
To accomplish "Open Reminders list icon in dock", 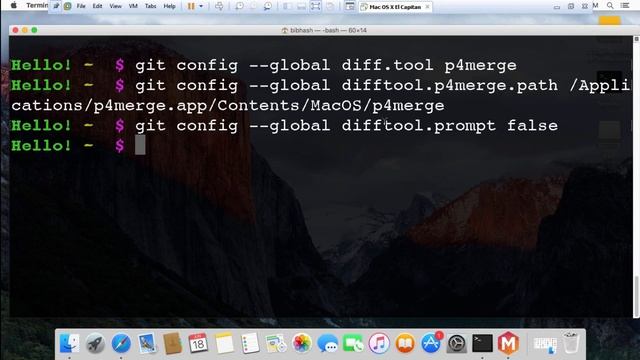I will click(250, 343).
